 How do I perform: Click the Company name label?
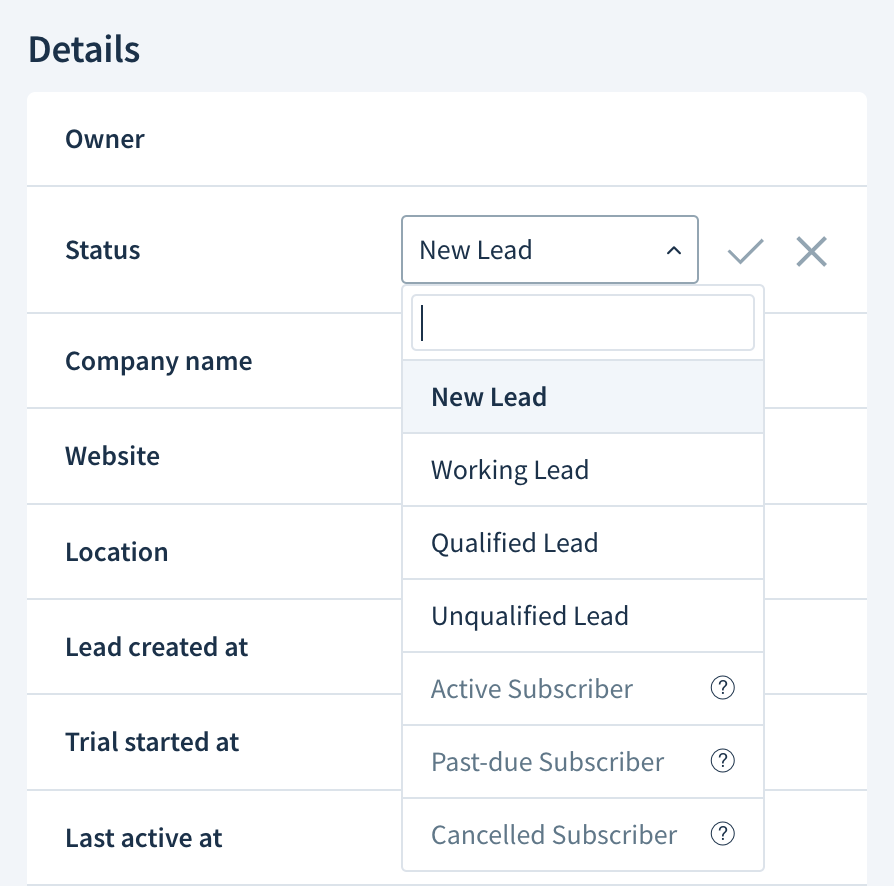pyautogui.click(x=159, y=361)
